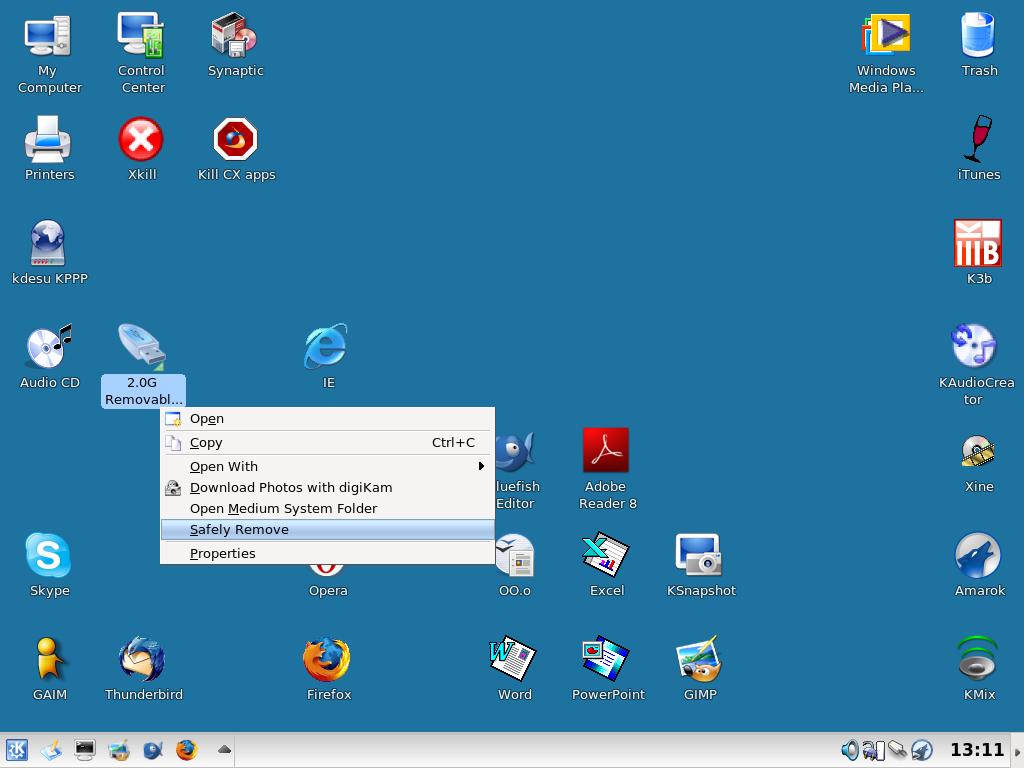Image resolution: width=1024 pixels, height=768 pixels.
Task: Click the show desktop icon in the panel
Action: pyautogui.click(x=51, y=750)
